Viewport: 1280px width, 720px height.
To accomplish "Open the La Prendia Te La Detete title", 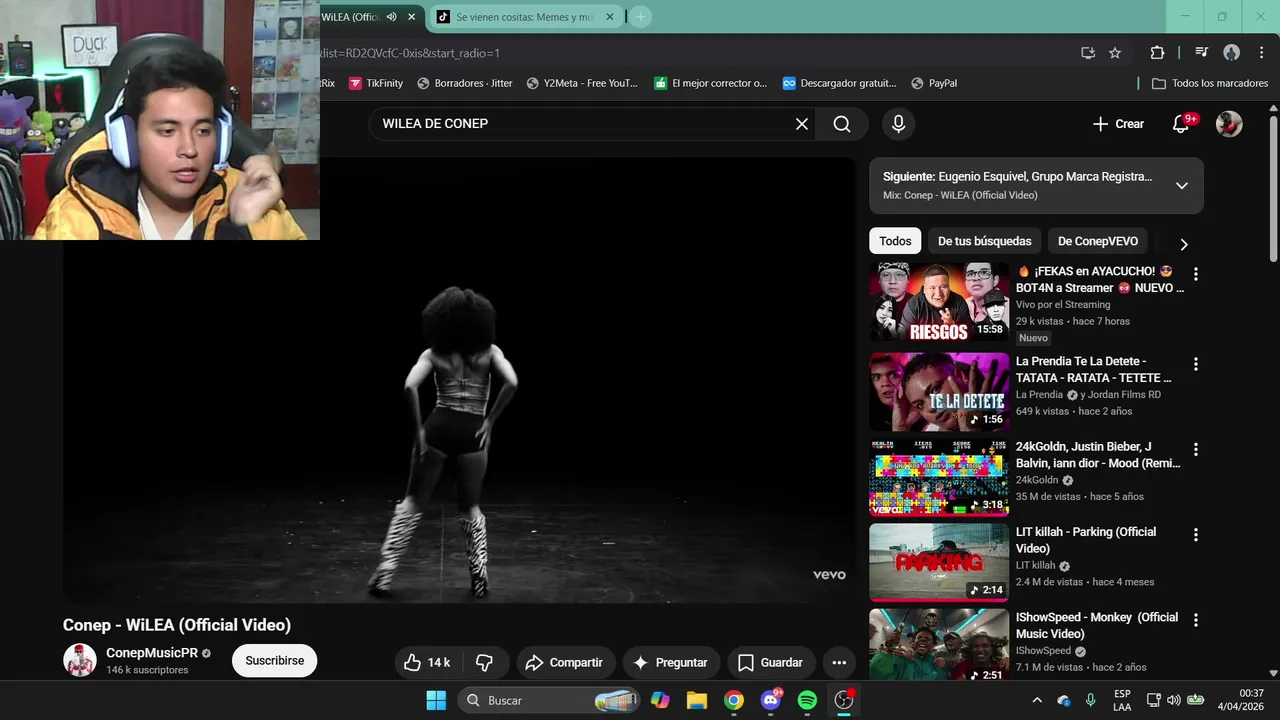I will [1093, 369].
